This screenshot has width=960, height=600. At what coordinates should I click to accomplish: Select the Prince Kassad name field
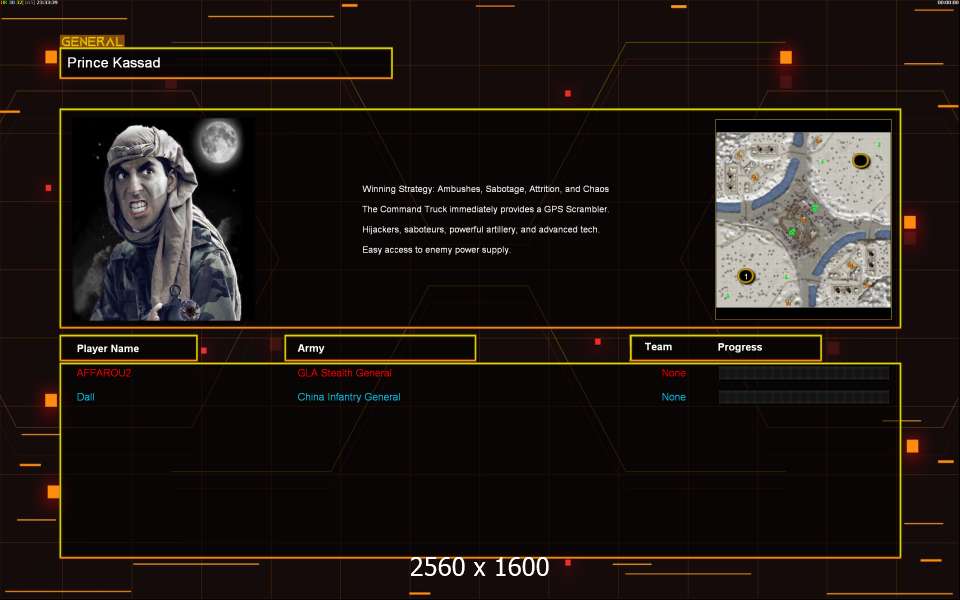(x=226, y=63)
